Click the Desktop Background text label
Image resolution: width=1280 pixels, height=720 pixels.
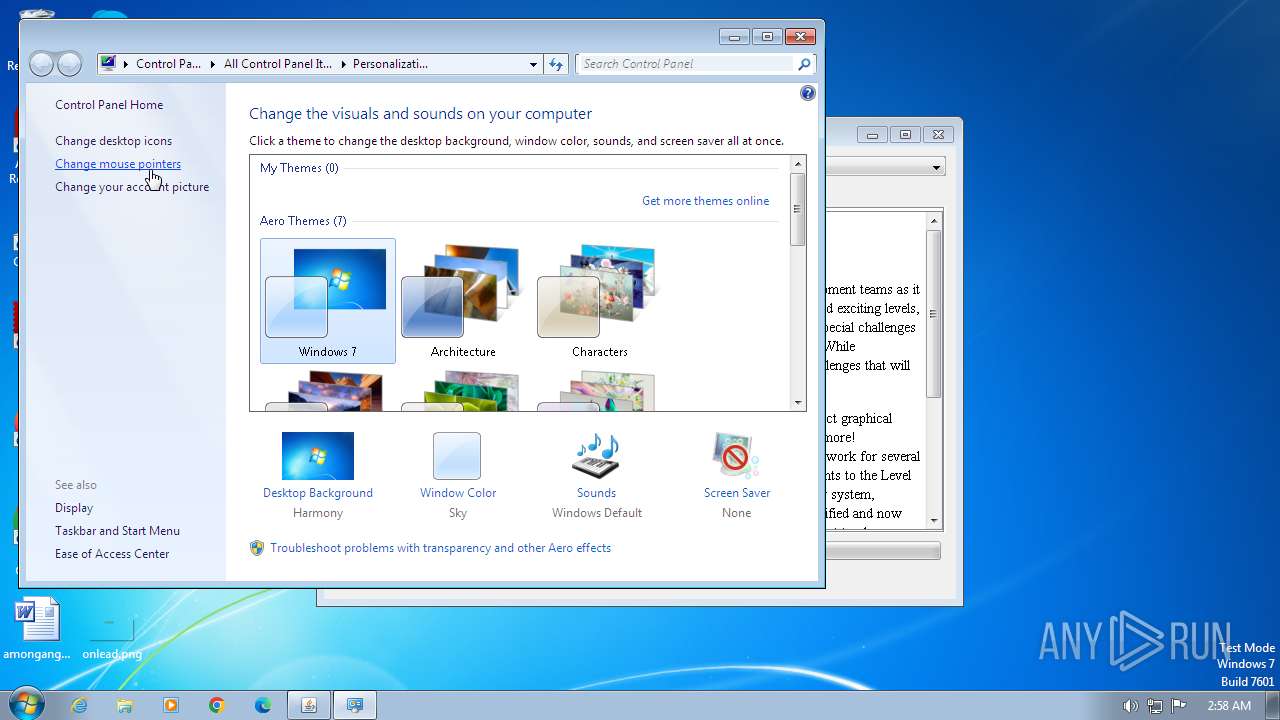pyautogui.click(x=318, y=493)
